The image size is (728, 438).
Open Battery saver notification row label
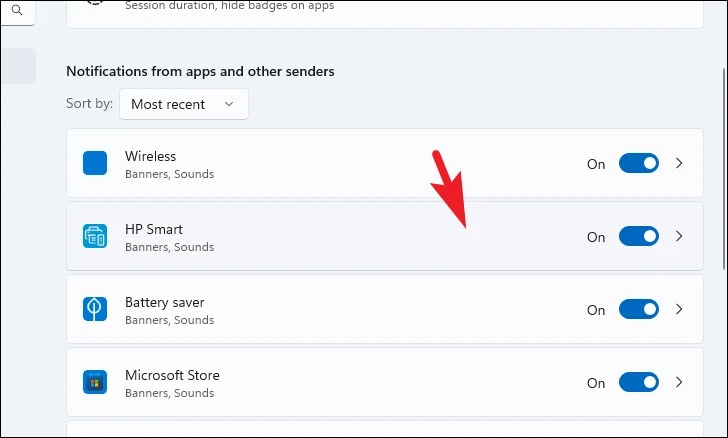point(164,302)
